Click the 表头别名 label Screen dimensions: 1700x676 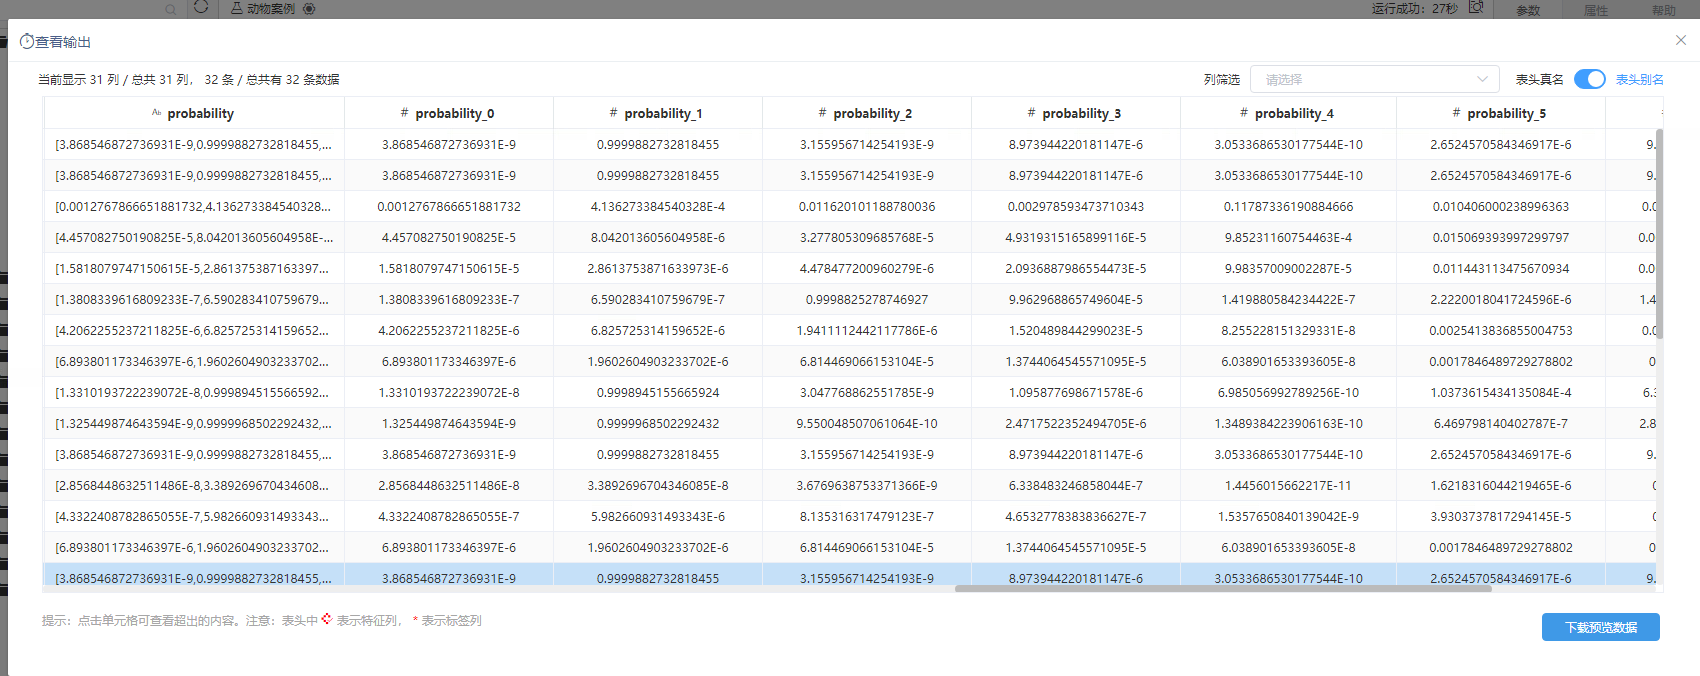(1640, 79)
